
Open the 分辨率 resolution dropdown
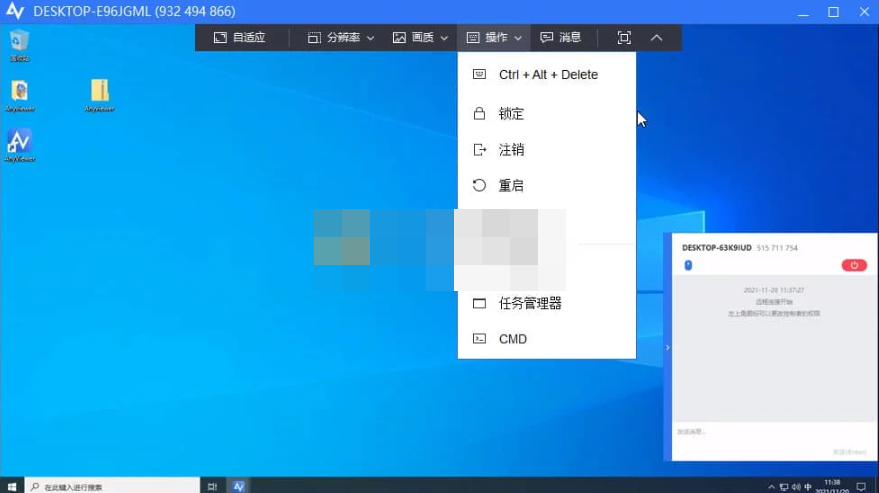(x=340, y=38)
